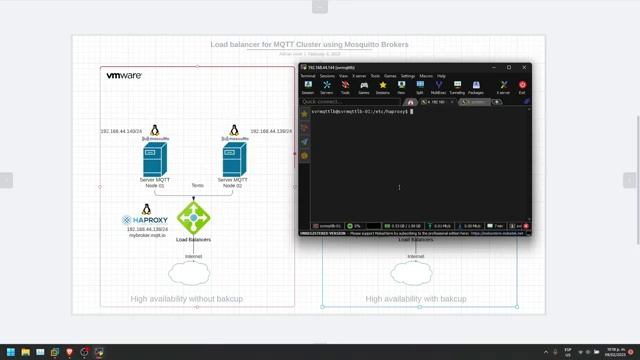Screen dimensions: 640x360
Task: Go to next page using right arrow
Action: (629, 180)
